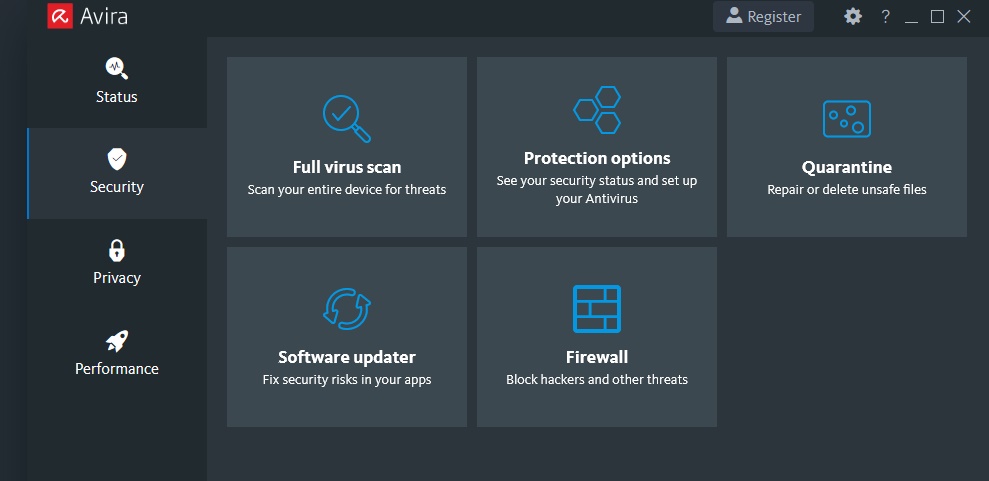The width and height of the screenshot is (989, 481).
Task: Switch to the Status tab label
Action: coord(117,96)
